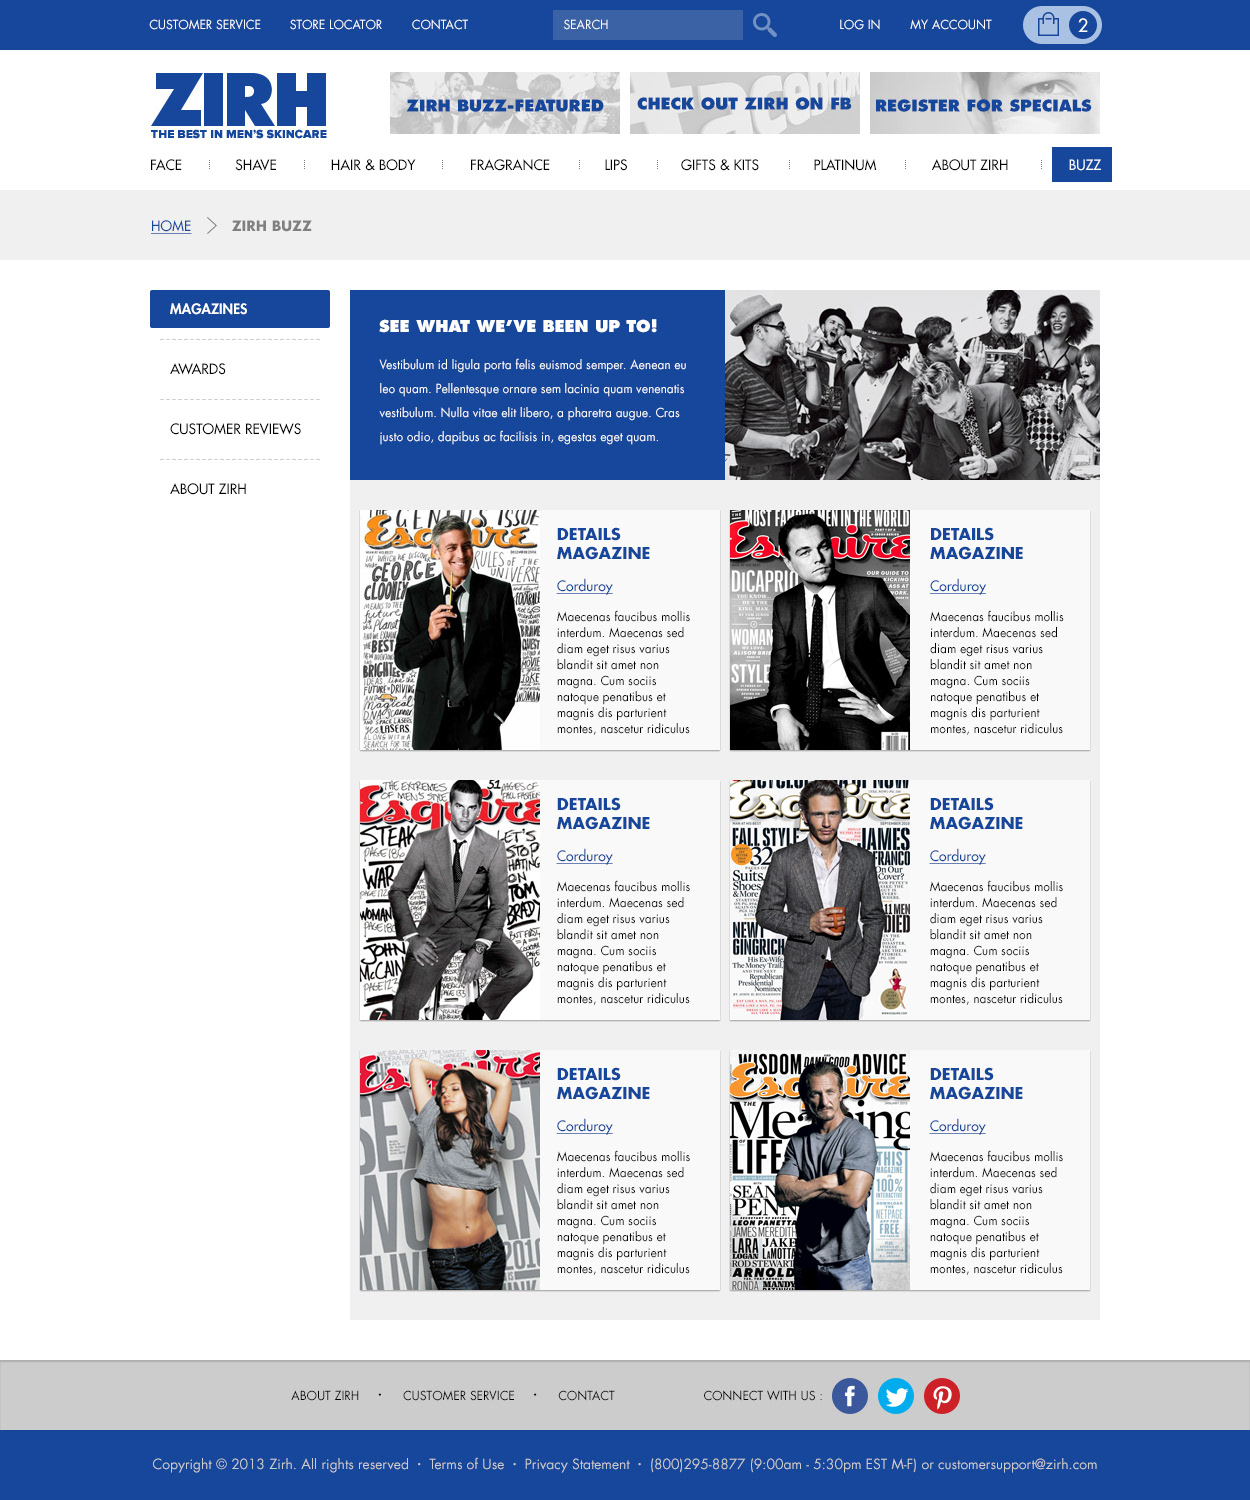Image resolution: width=1250 pixels, height=1500 pixels.
Task: Open the Face menu
Action: 166,165
